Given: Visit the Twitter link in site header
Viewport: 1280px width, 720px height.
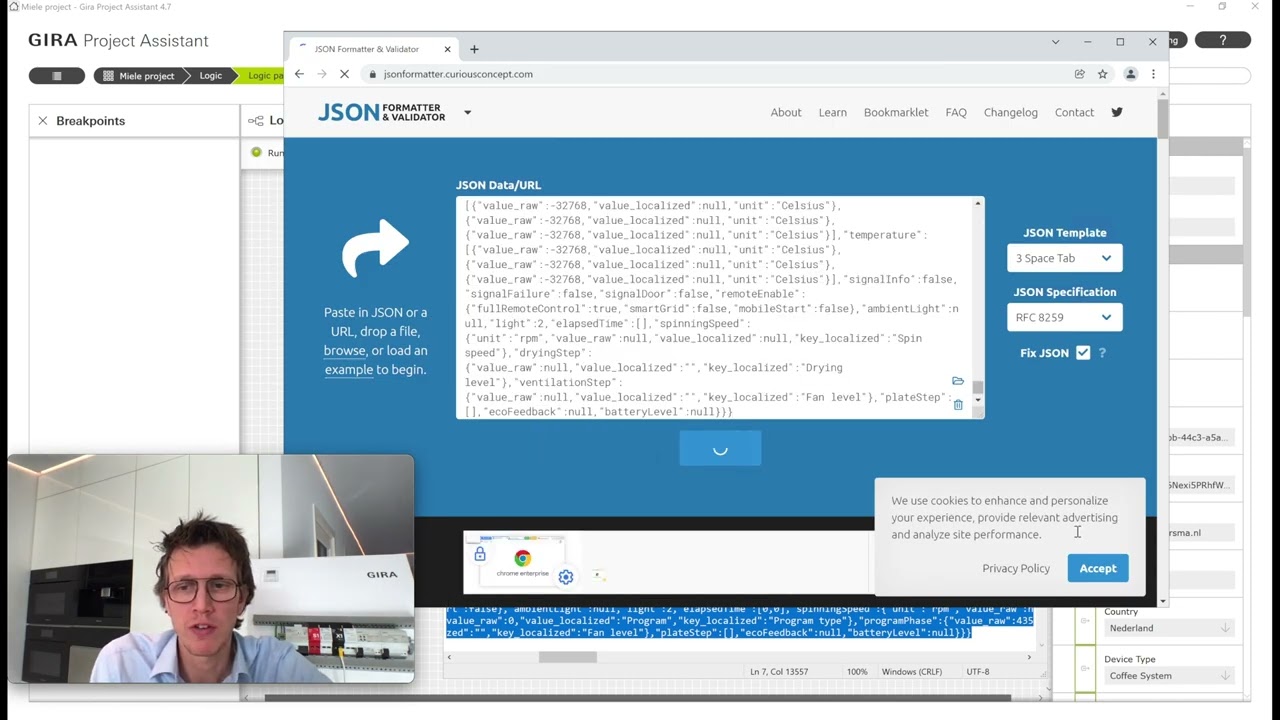Looking at the screenshot, I should point(1117,112).
